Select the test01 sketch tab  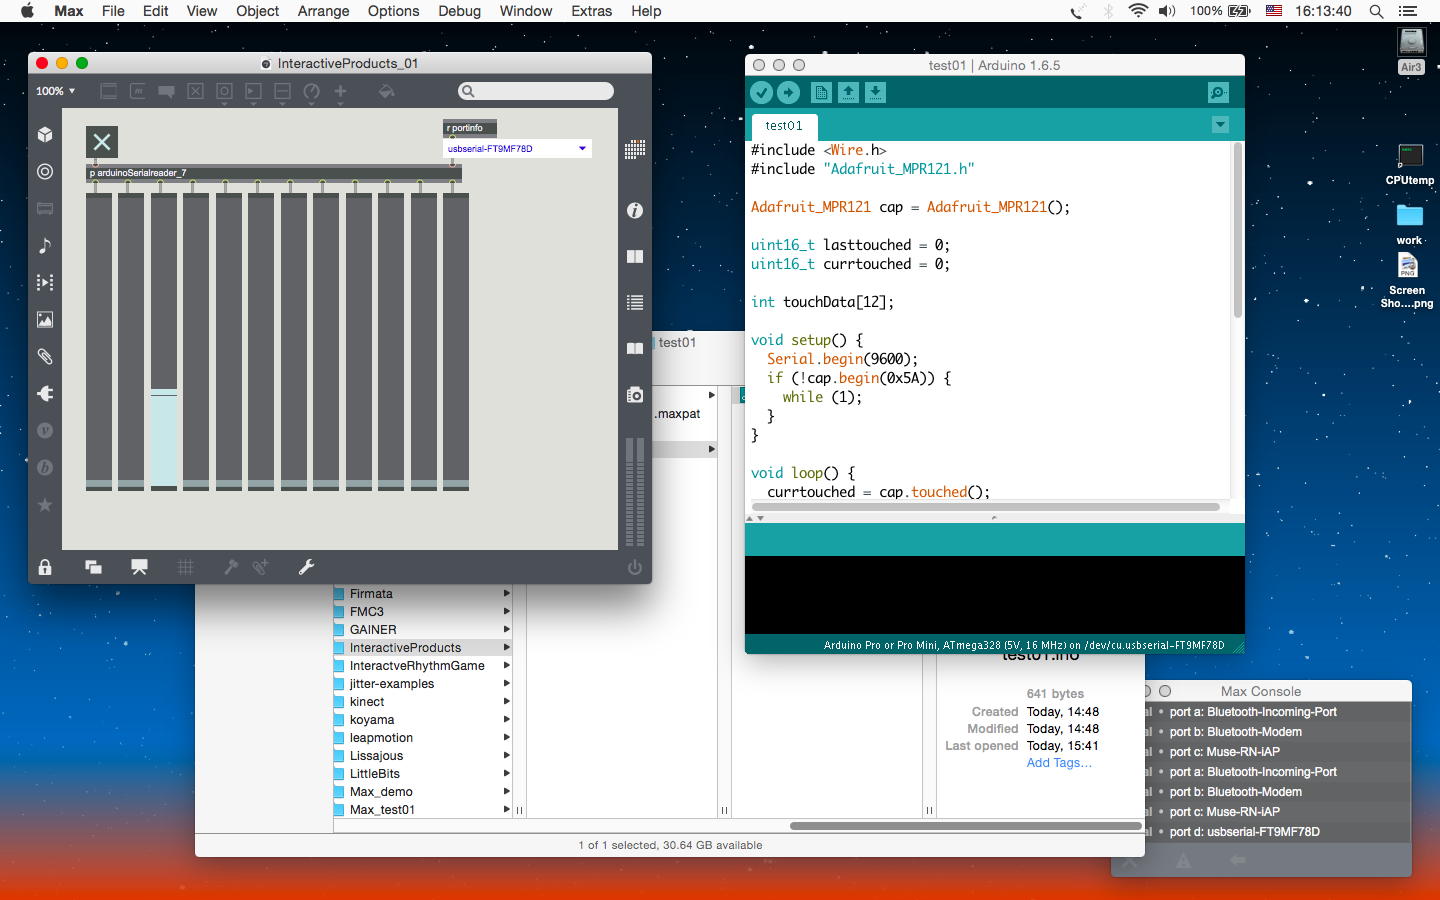784,126
